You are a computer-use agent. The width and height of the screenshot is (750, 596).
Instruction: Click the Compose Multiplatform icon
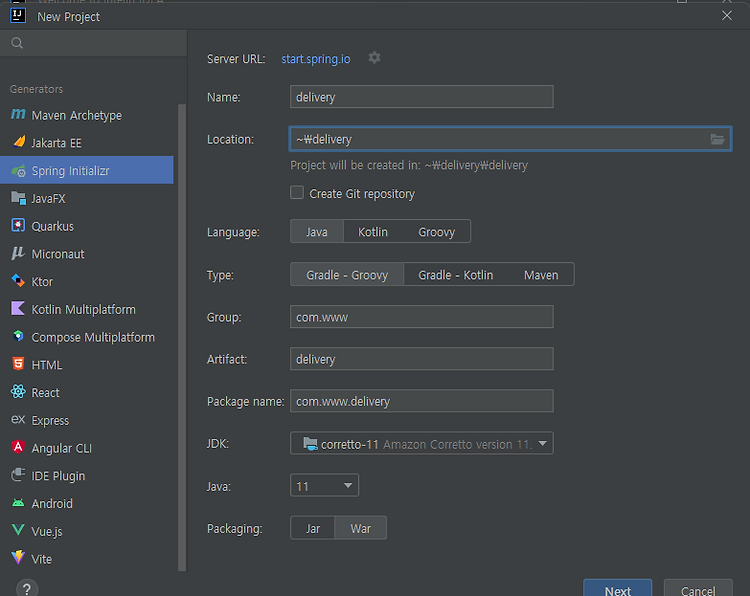point(18,336)
